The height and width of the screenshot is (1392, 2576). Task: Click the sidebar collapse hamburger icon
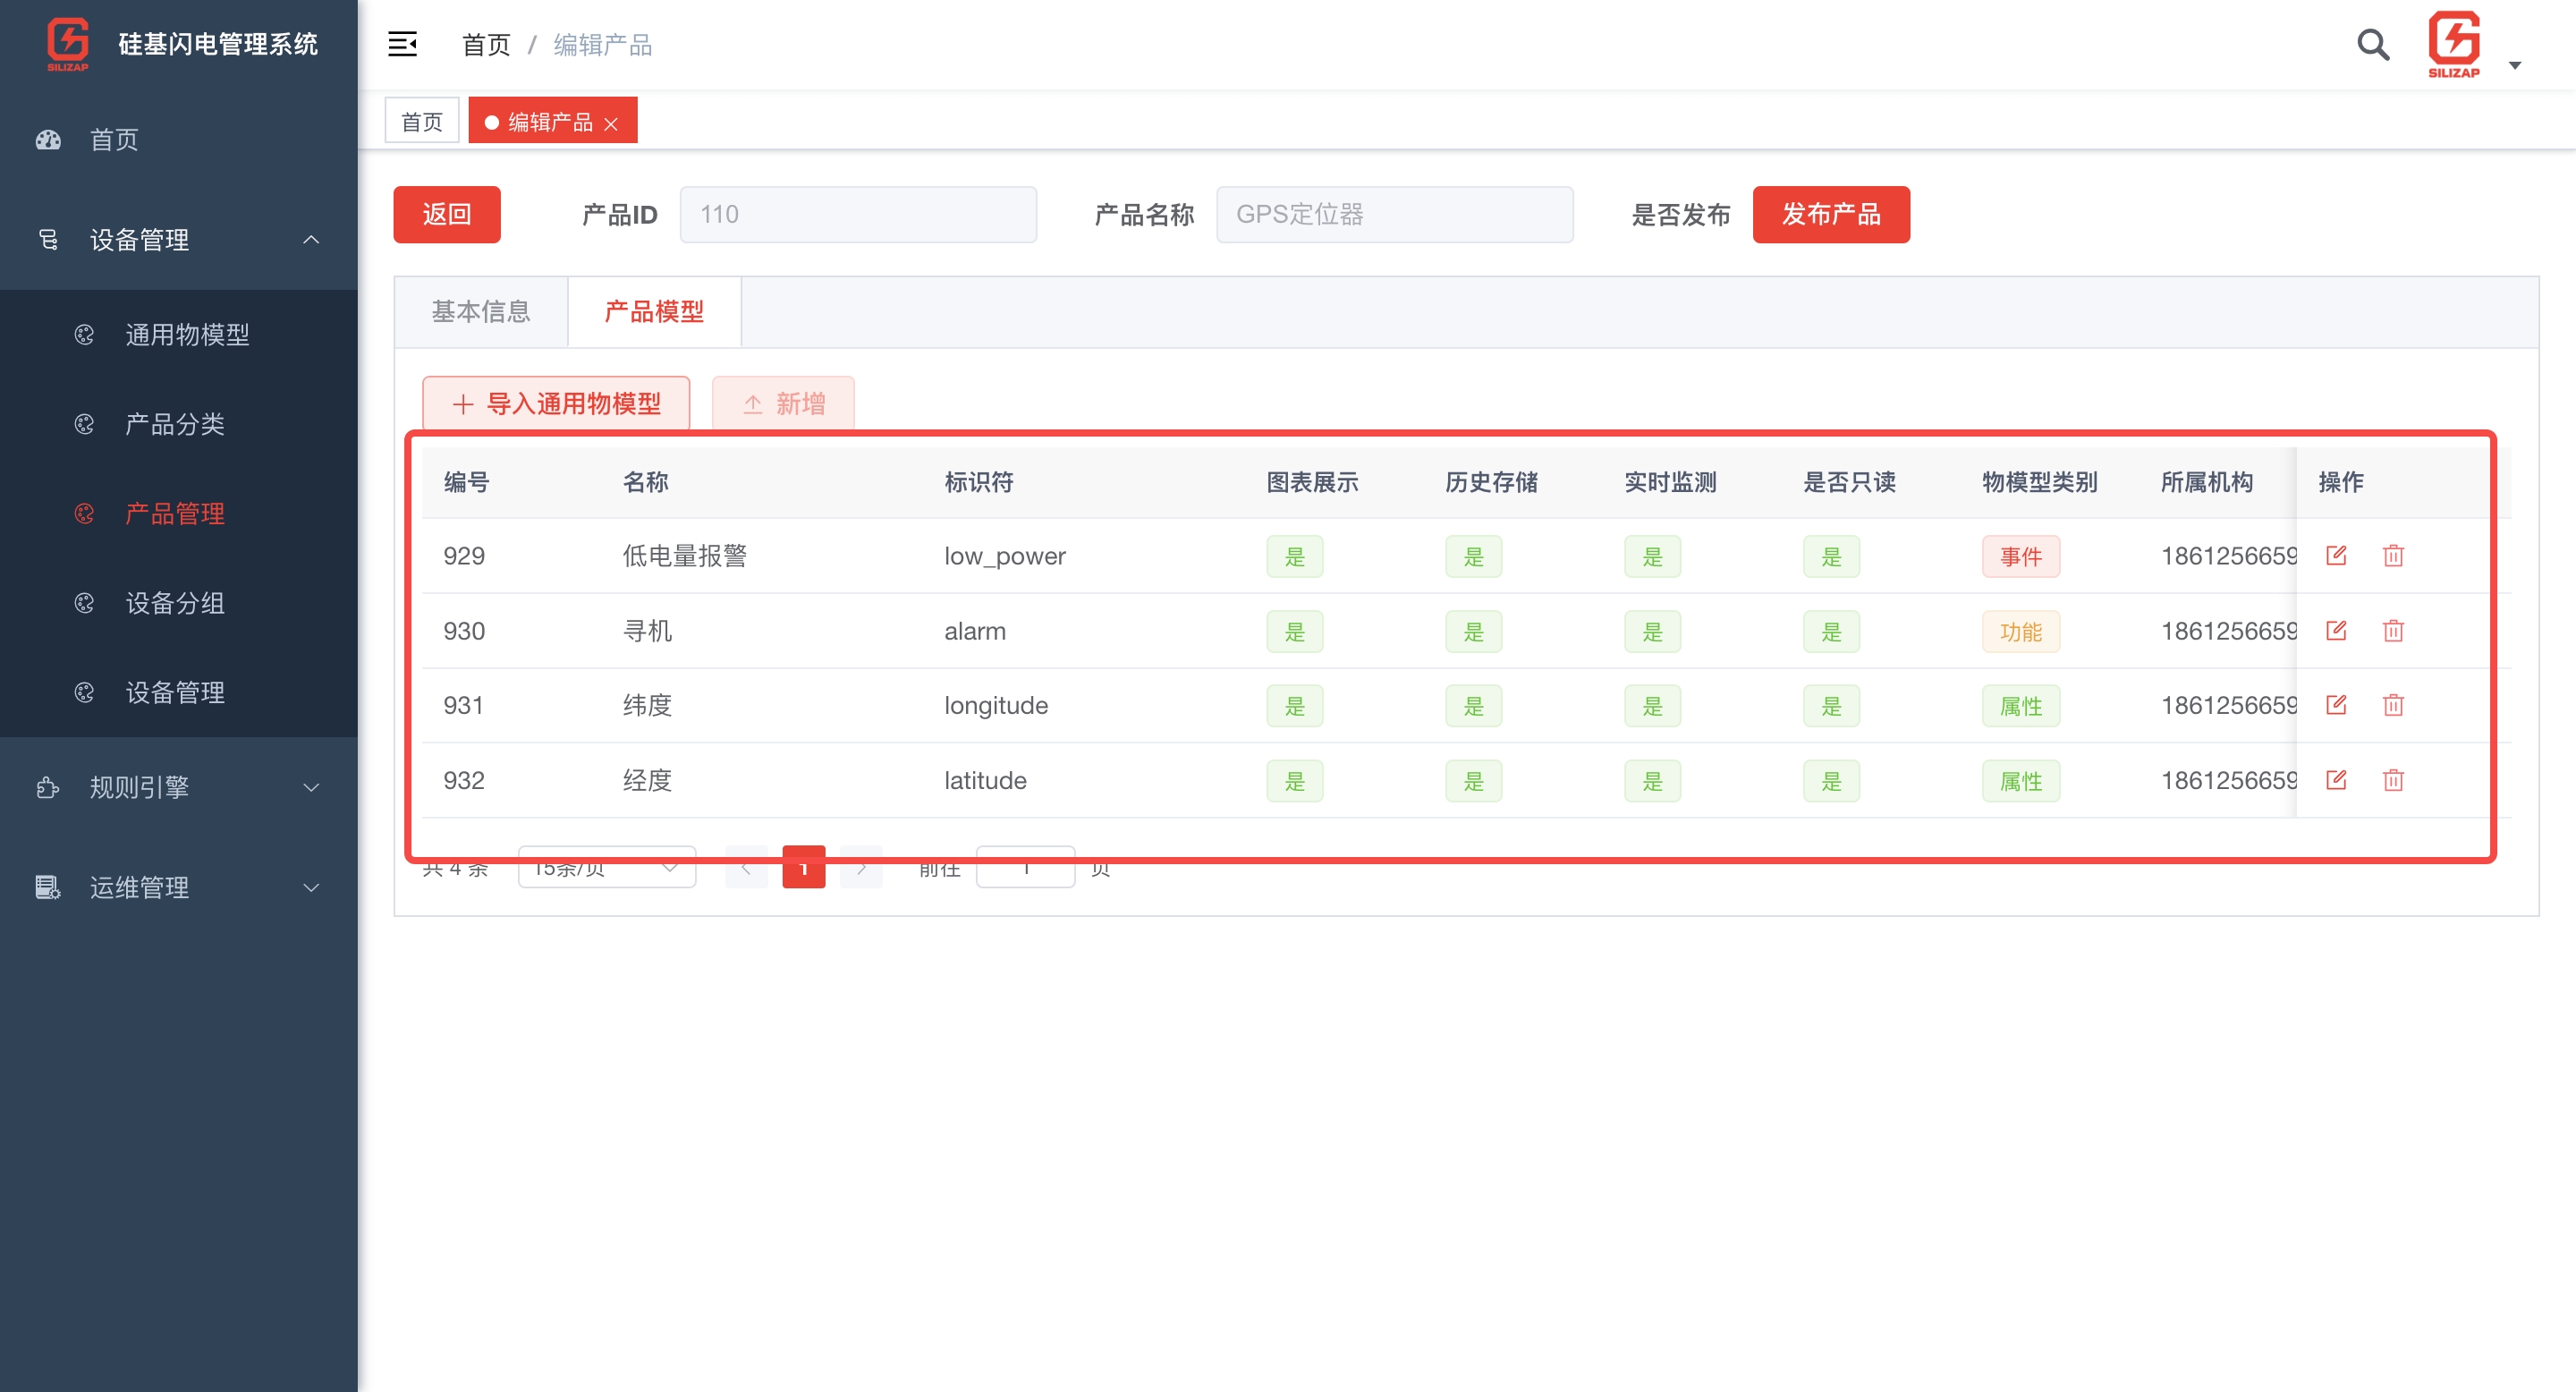(403, 44)
